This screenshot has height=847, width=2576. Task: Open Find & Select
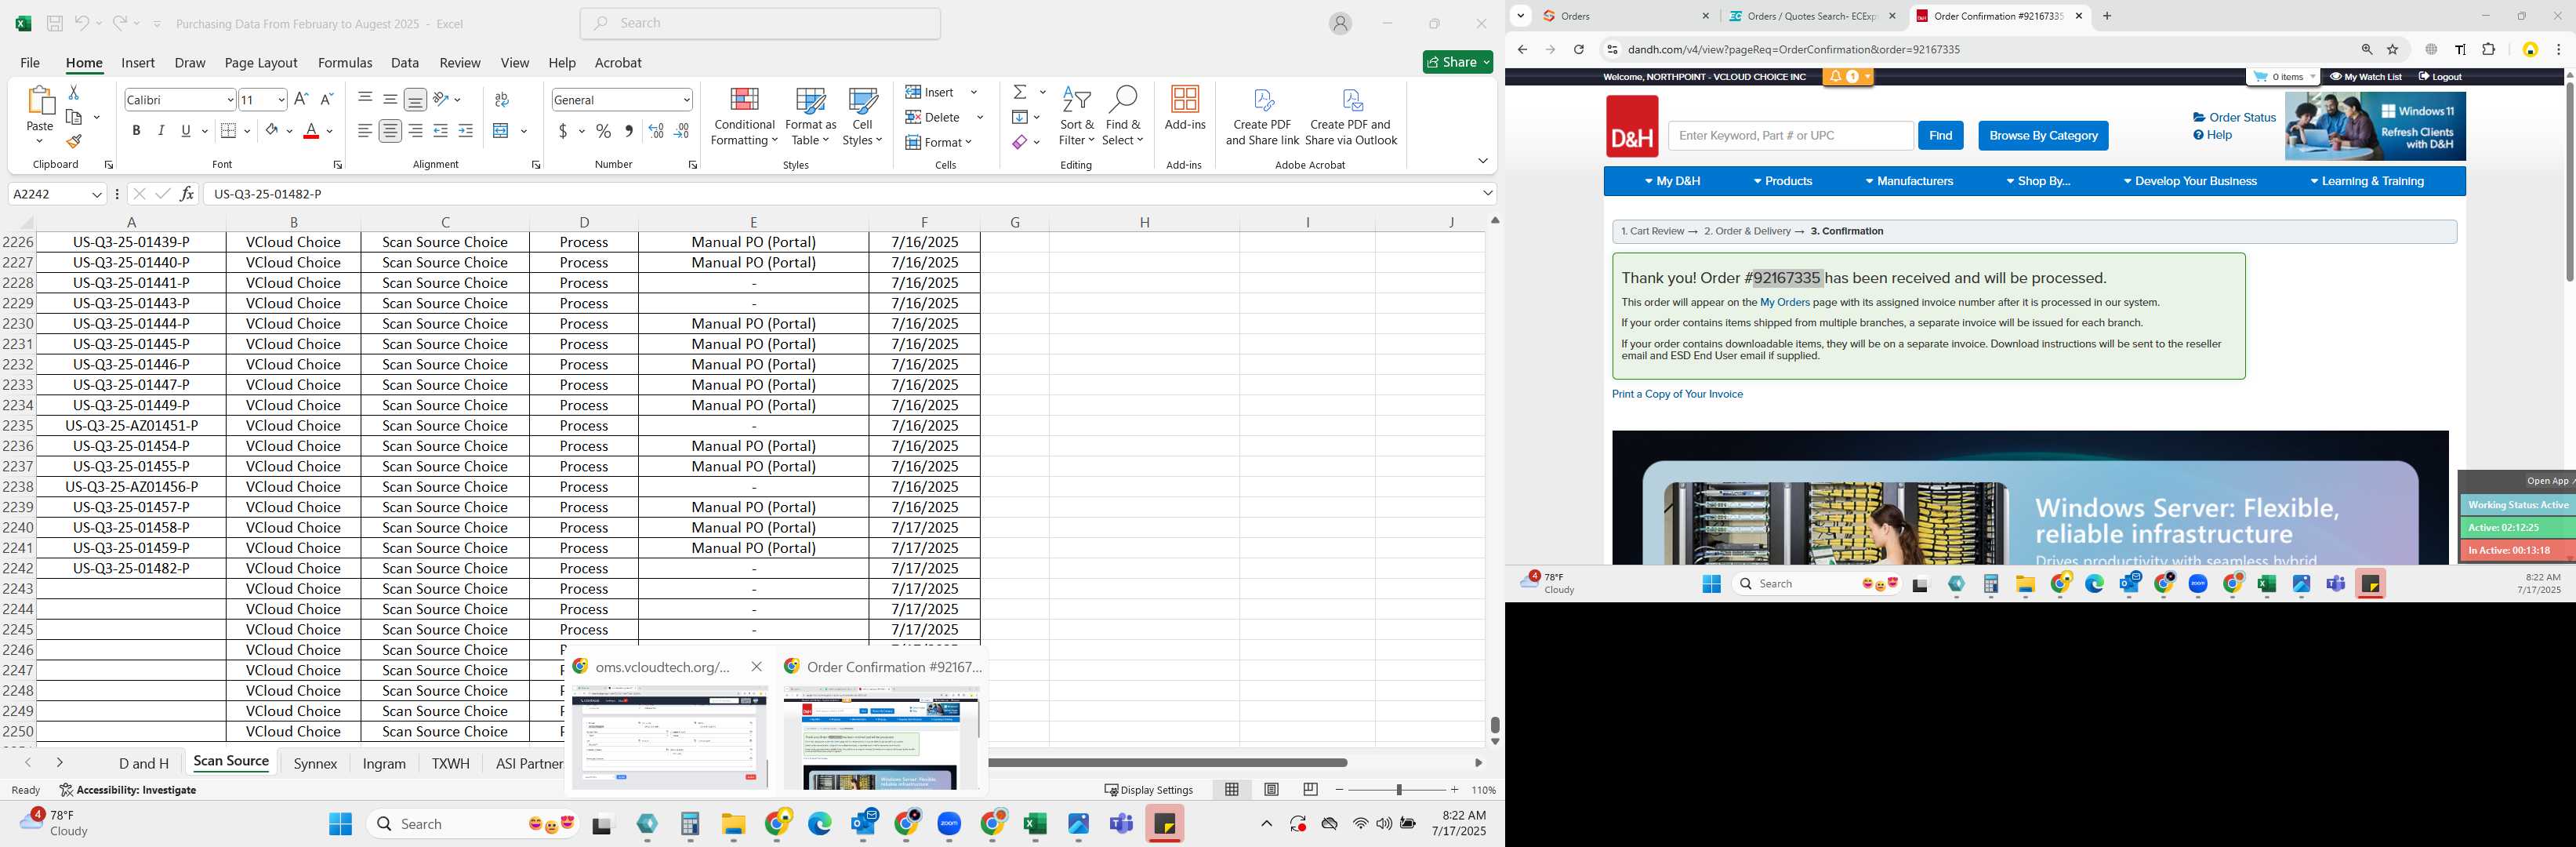point(1122,116)
